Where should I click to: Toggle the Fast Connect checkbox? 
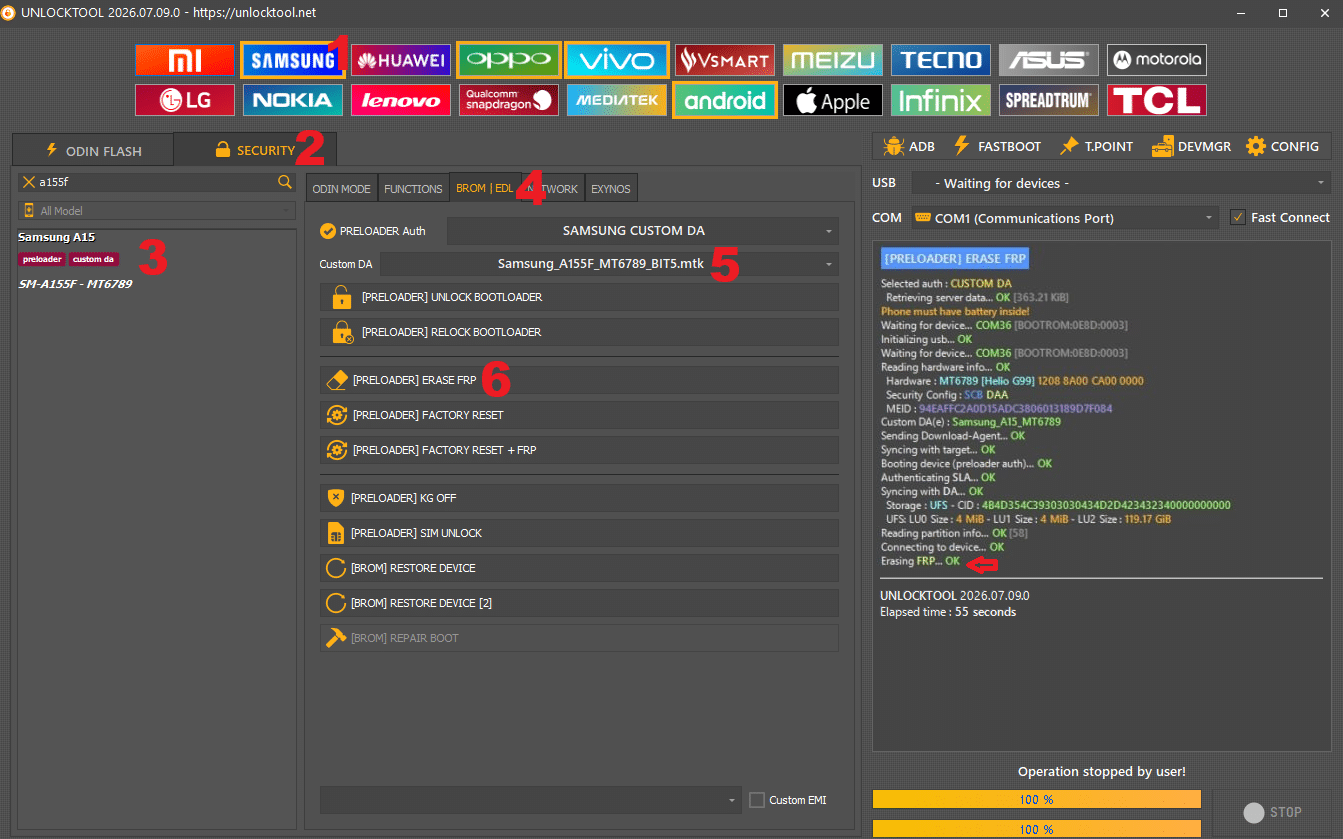coord(1238,217)
